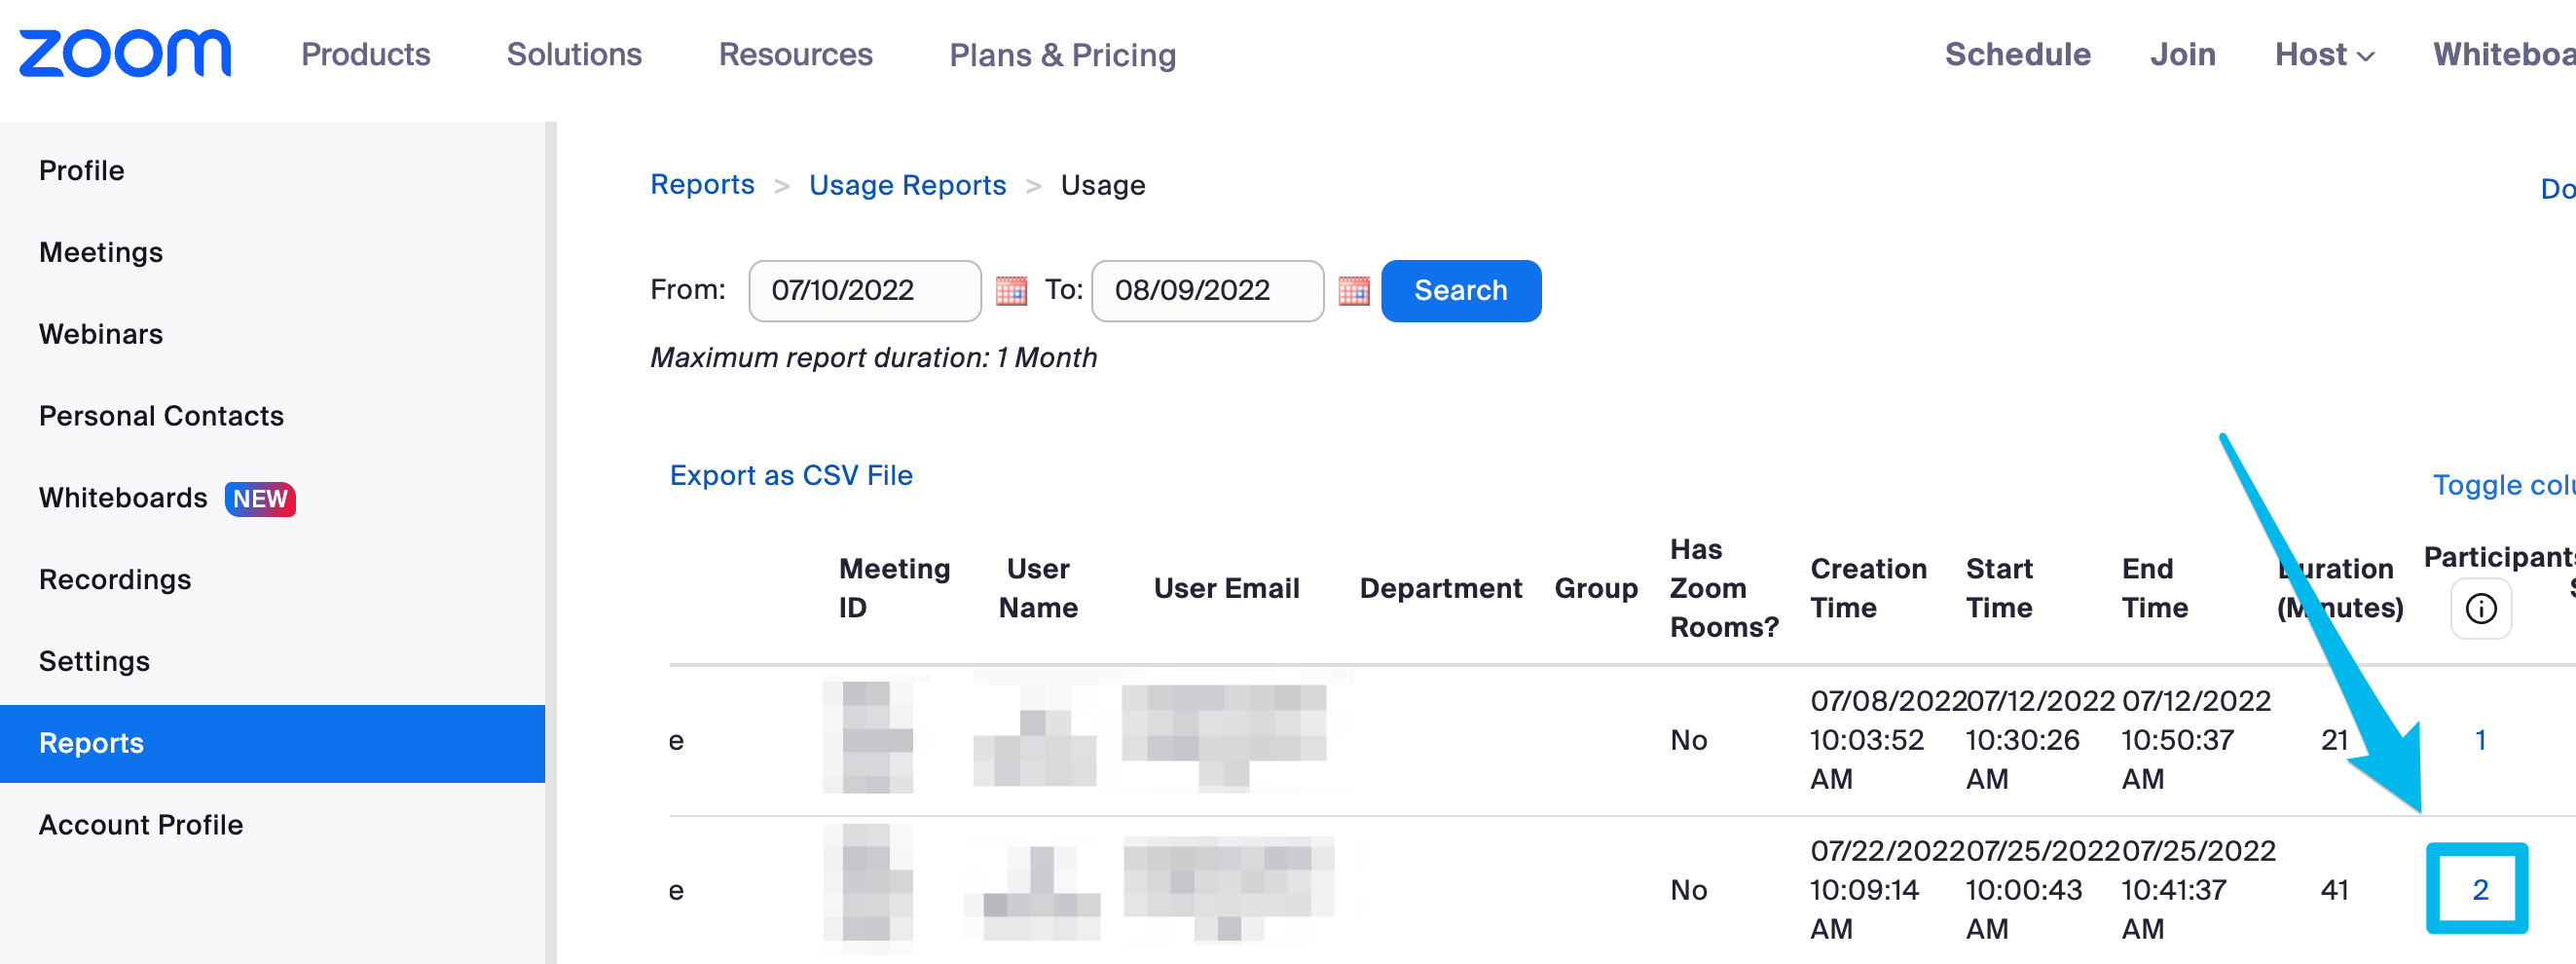This screenshot has height=964, width=2576.
Task: Open the Solutions menu
Action: (x=574, y=54)
